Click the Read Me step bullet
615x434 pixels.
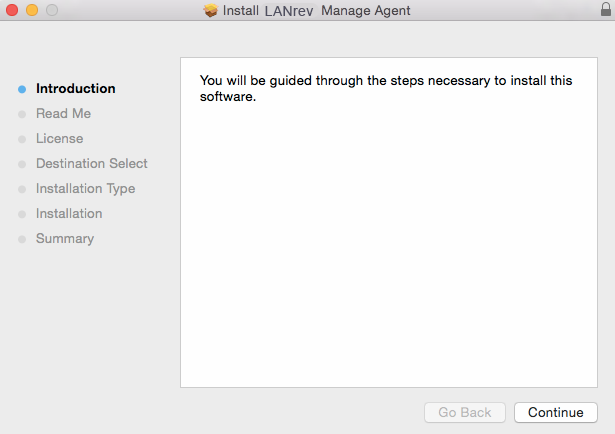click(x=22, y=114)
